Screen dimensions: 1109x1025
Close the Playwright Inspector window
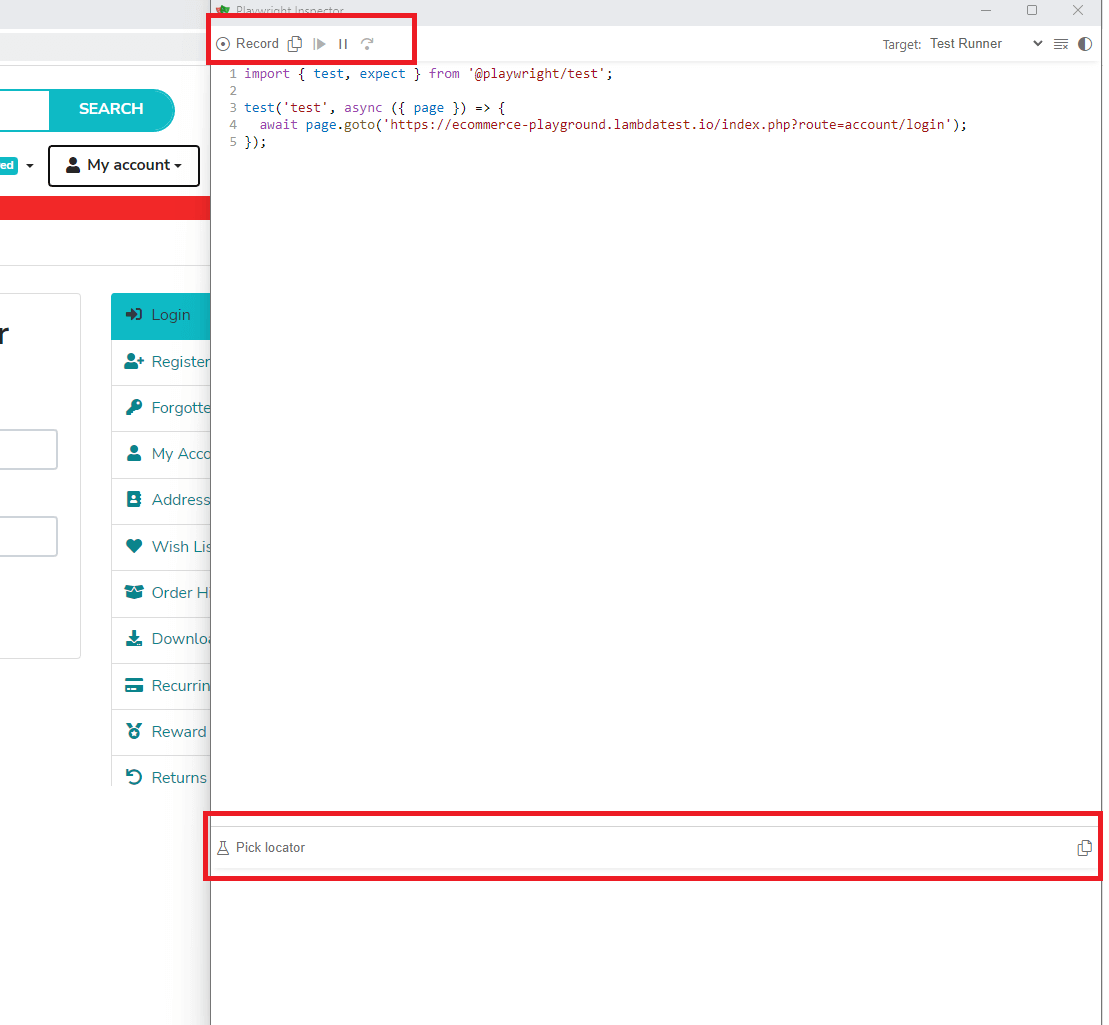(1078, 10)
